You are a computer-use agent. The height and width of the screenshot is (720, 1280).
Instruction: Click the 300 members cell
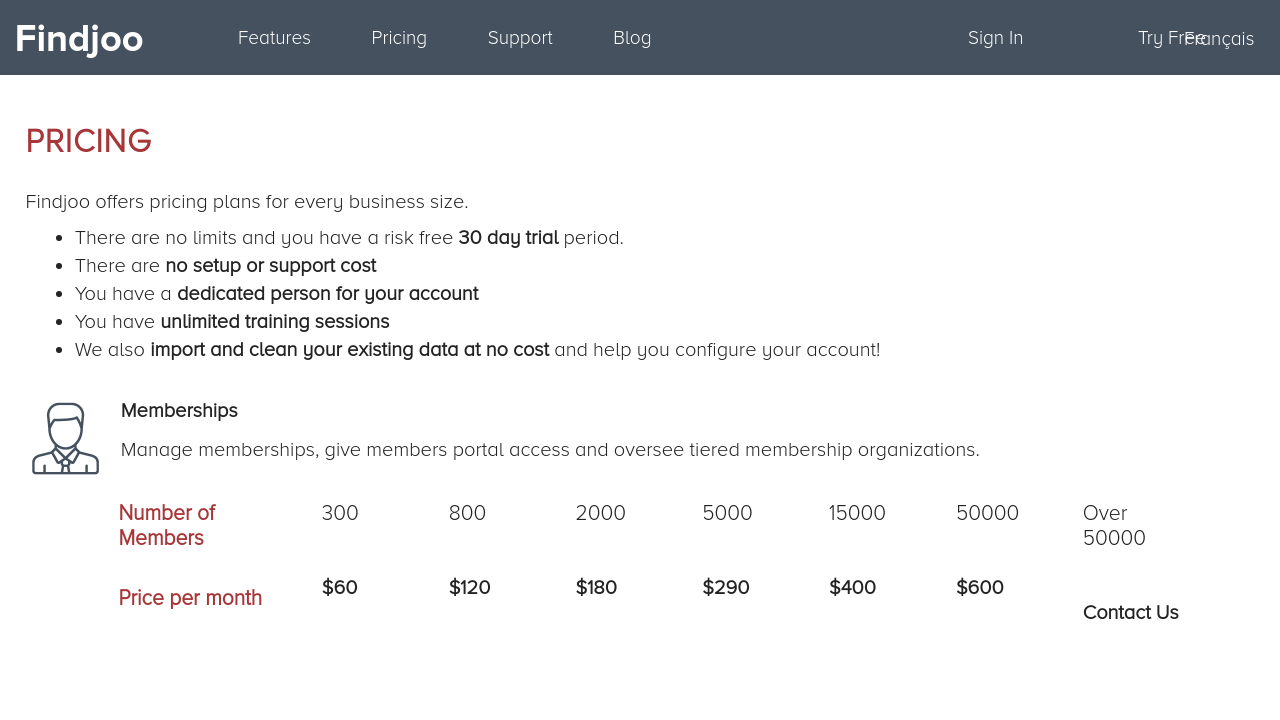pyautogui.click(x=340, y=513)
